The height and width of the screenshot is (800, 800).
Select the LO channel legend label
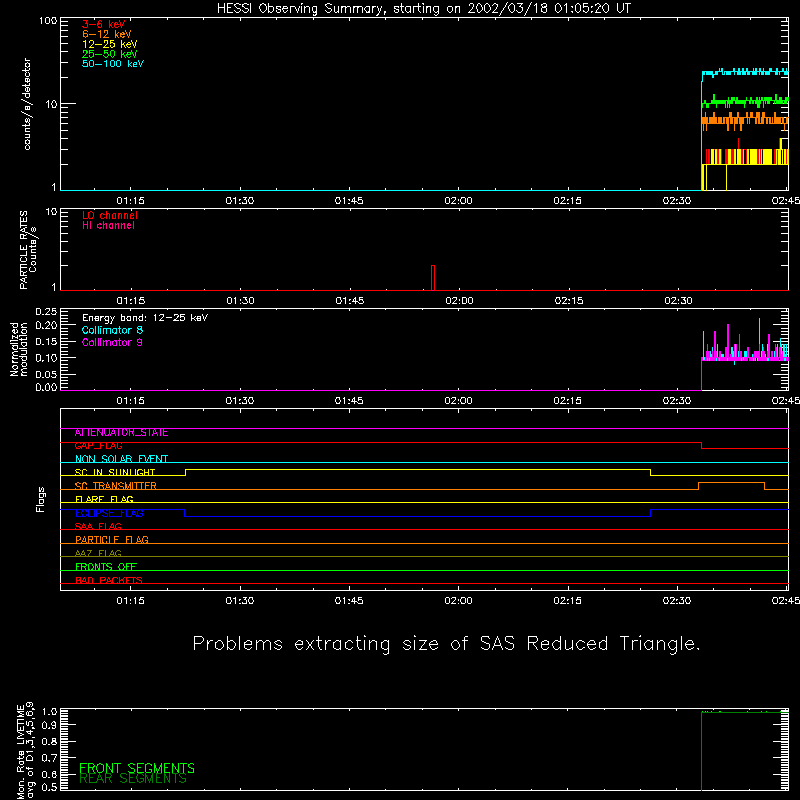[x=110, y=215]
